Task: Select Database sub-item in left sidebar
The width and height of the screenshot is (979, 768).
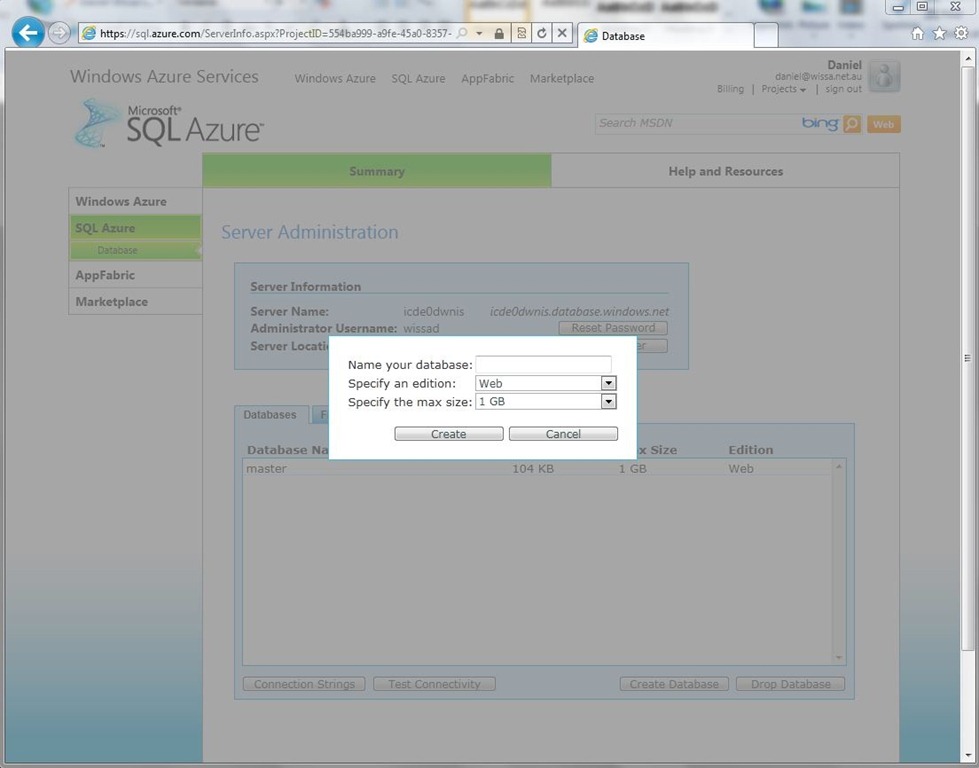Action: (x=135, y=250)
